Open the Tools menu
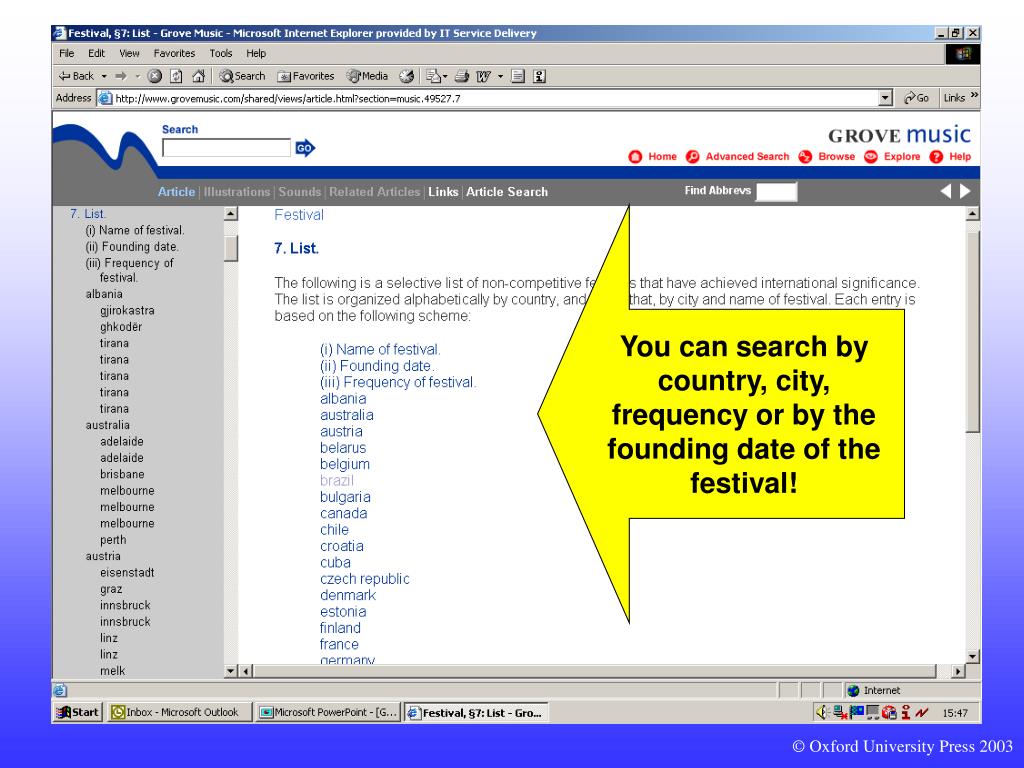Viewport: 1024px width, 768px height. [221, 54]
